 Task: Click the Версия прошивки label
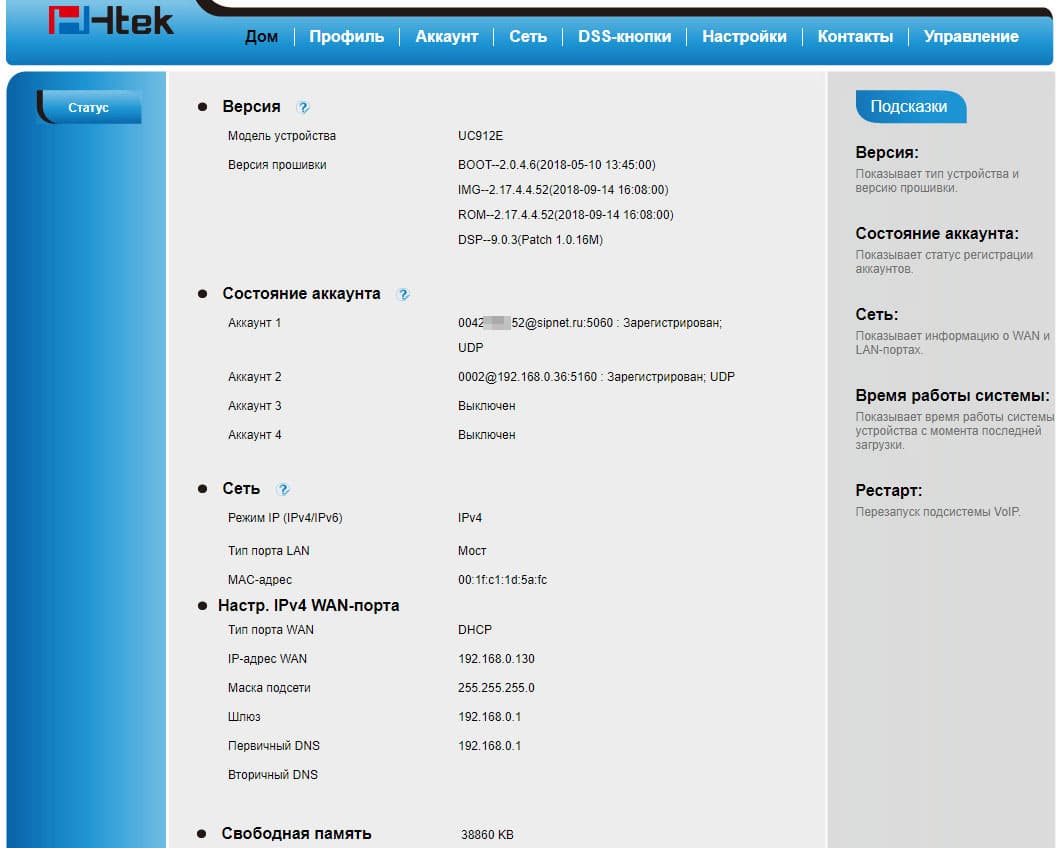[277, 165]
